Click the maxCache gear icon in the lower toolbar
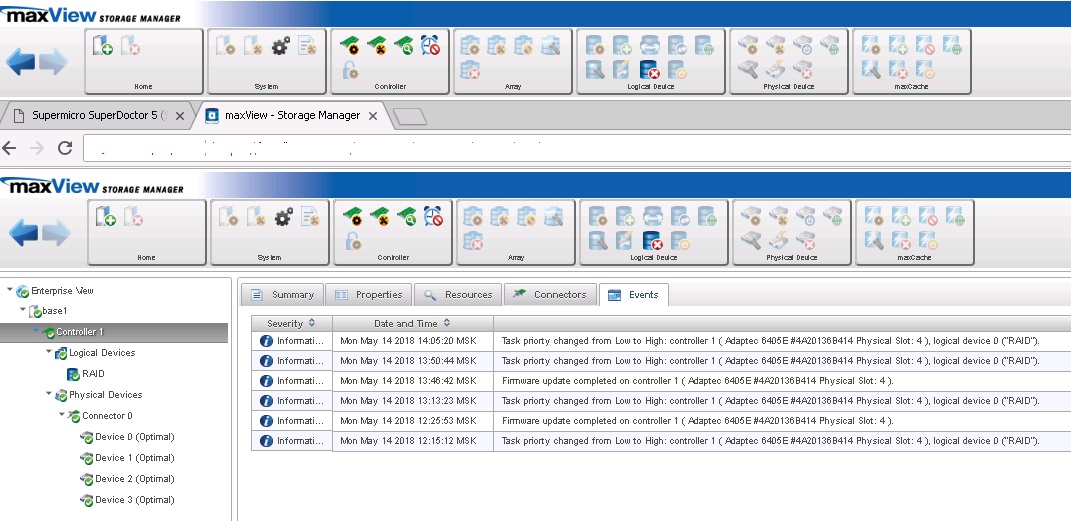Viewport: 1071px width, 521px height. tap(874, 217)
